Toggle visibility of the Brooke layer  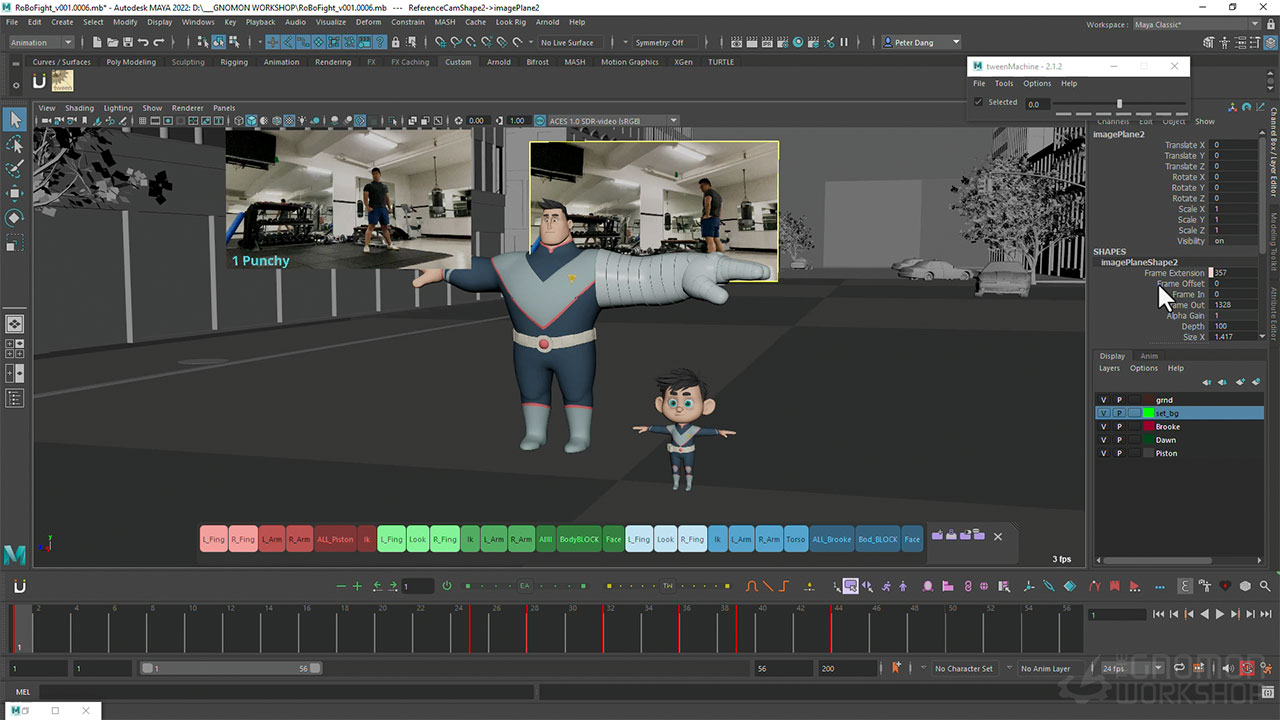tap(1104, 427)
